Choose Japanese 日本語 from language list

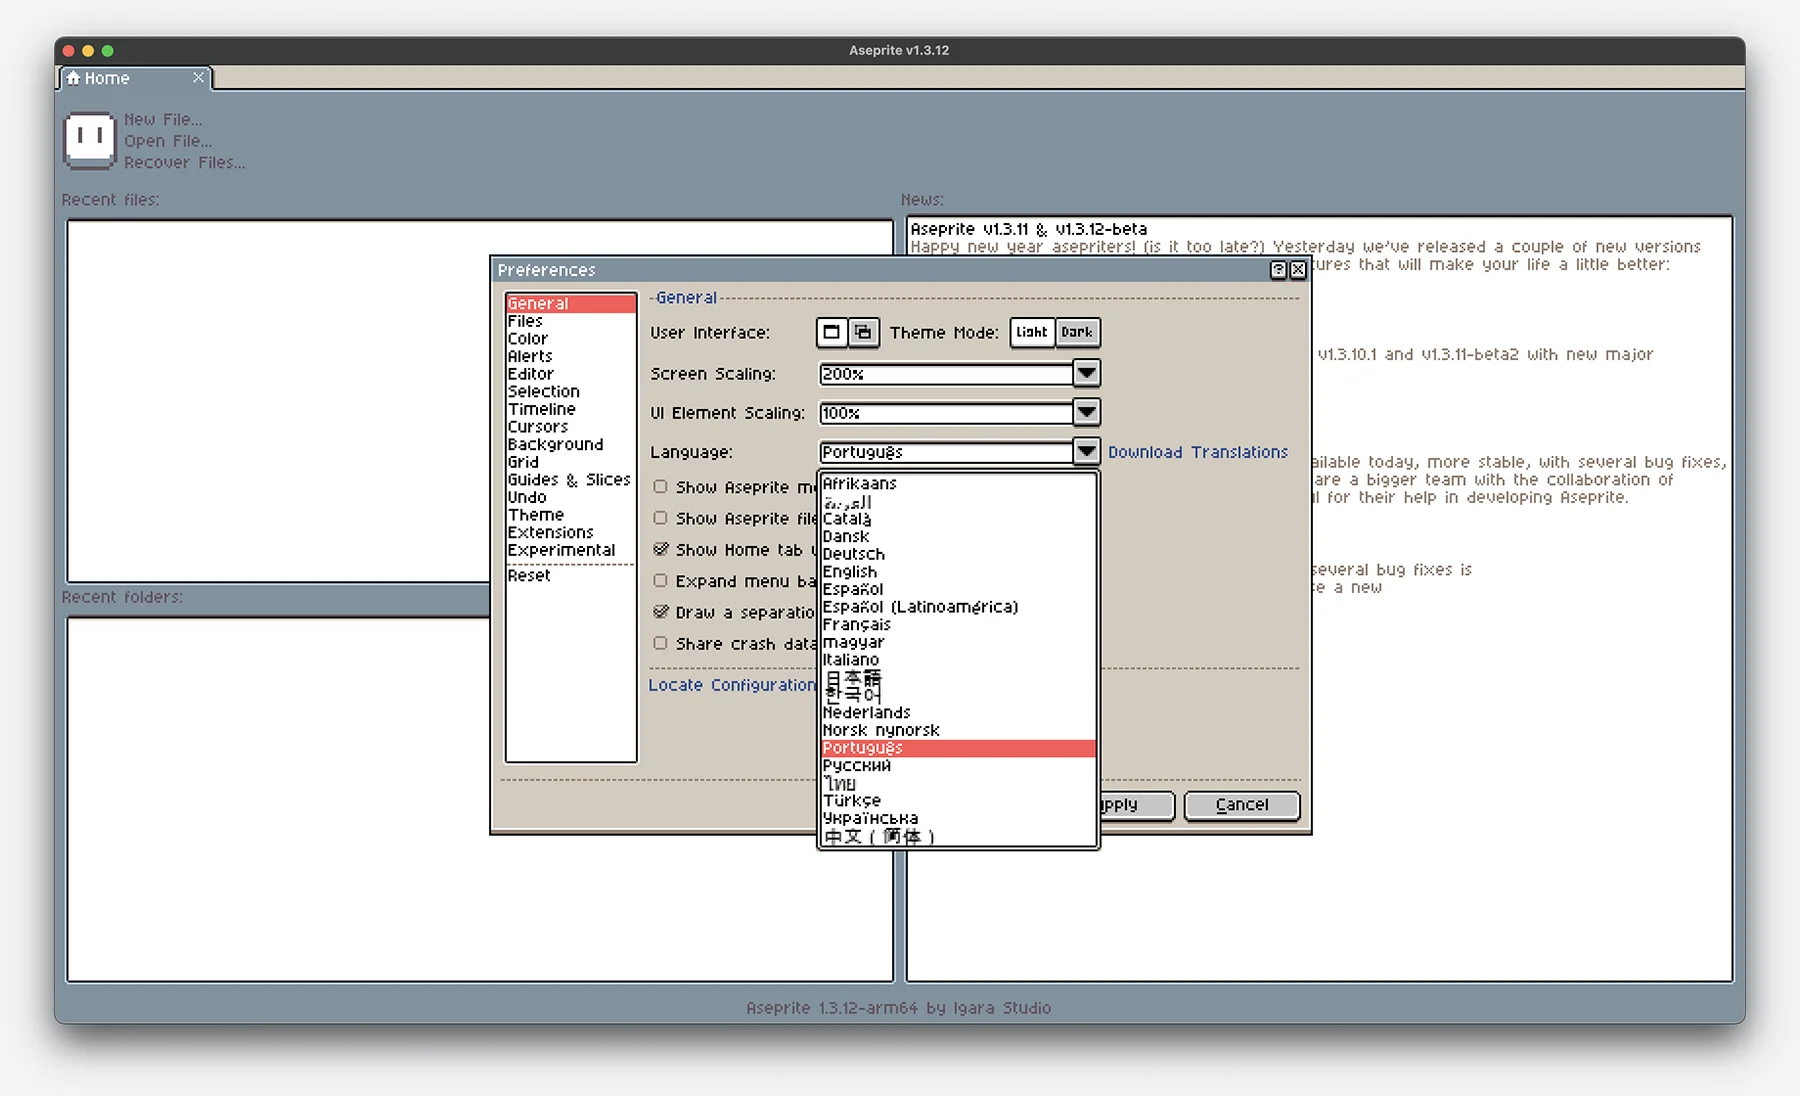pos(958,677)
